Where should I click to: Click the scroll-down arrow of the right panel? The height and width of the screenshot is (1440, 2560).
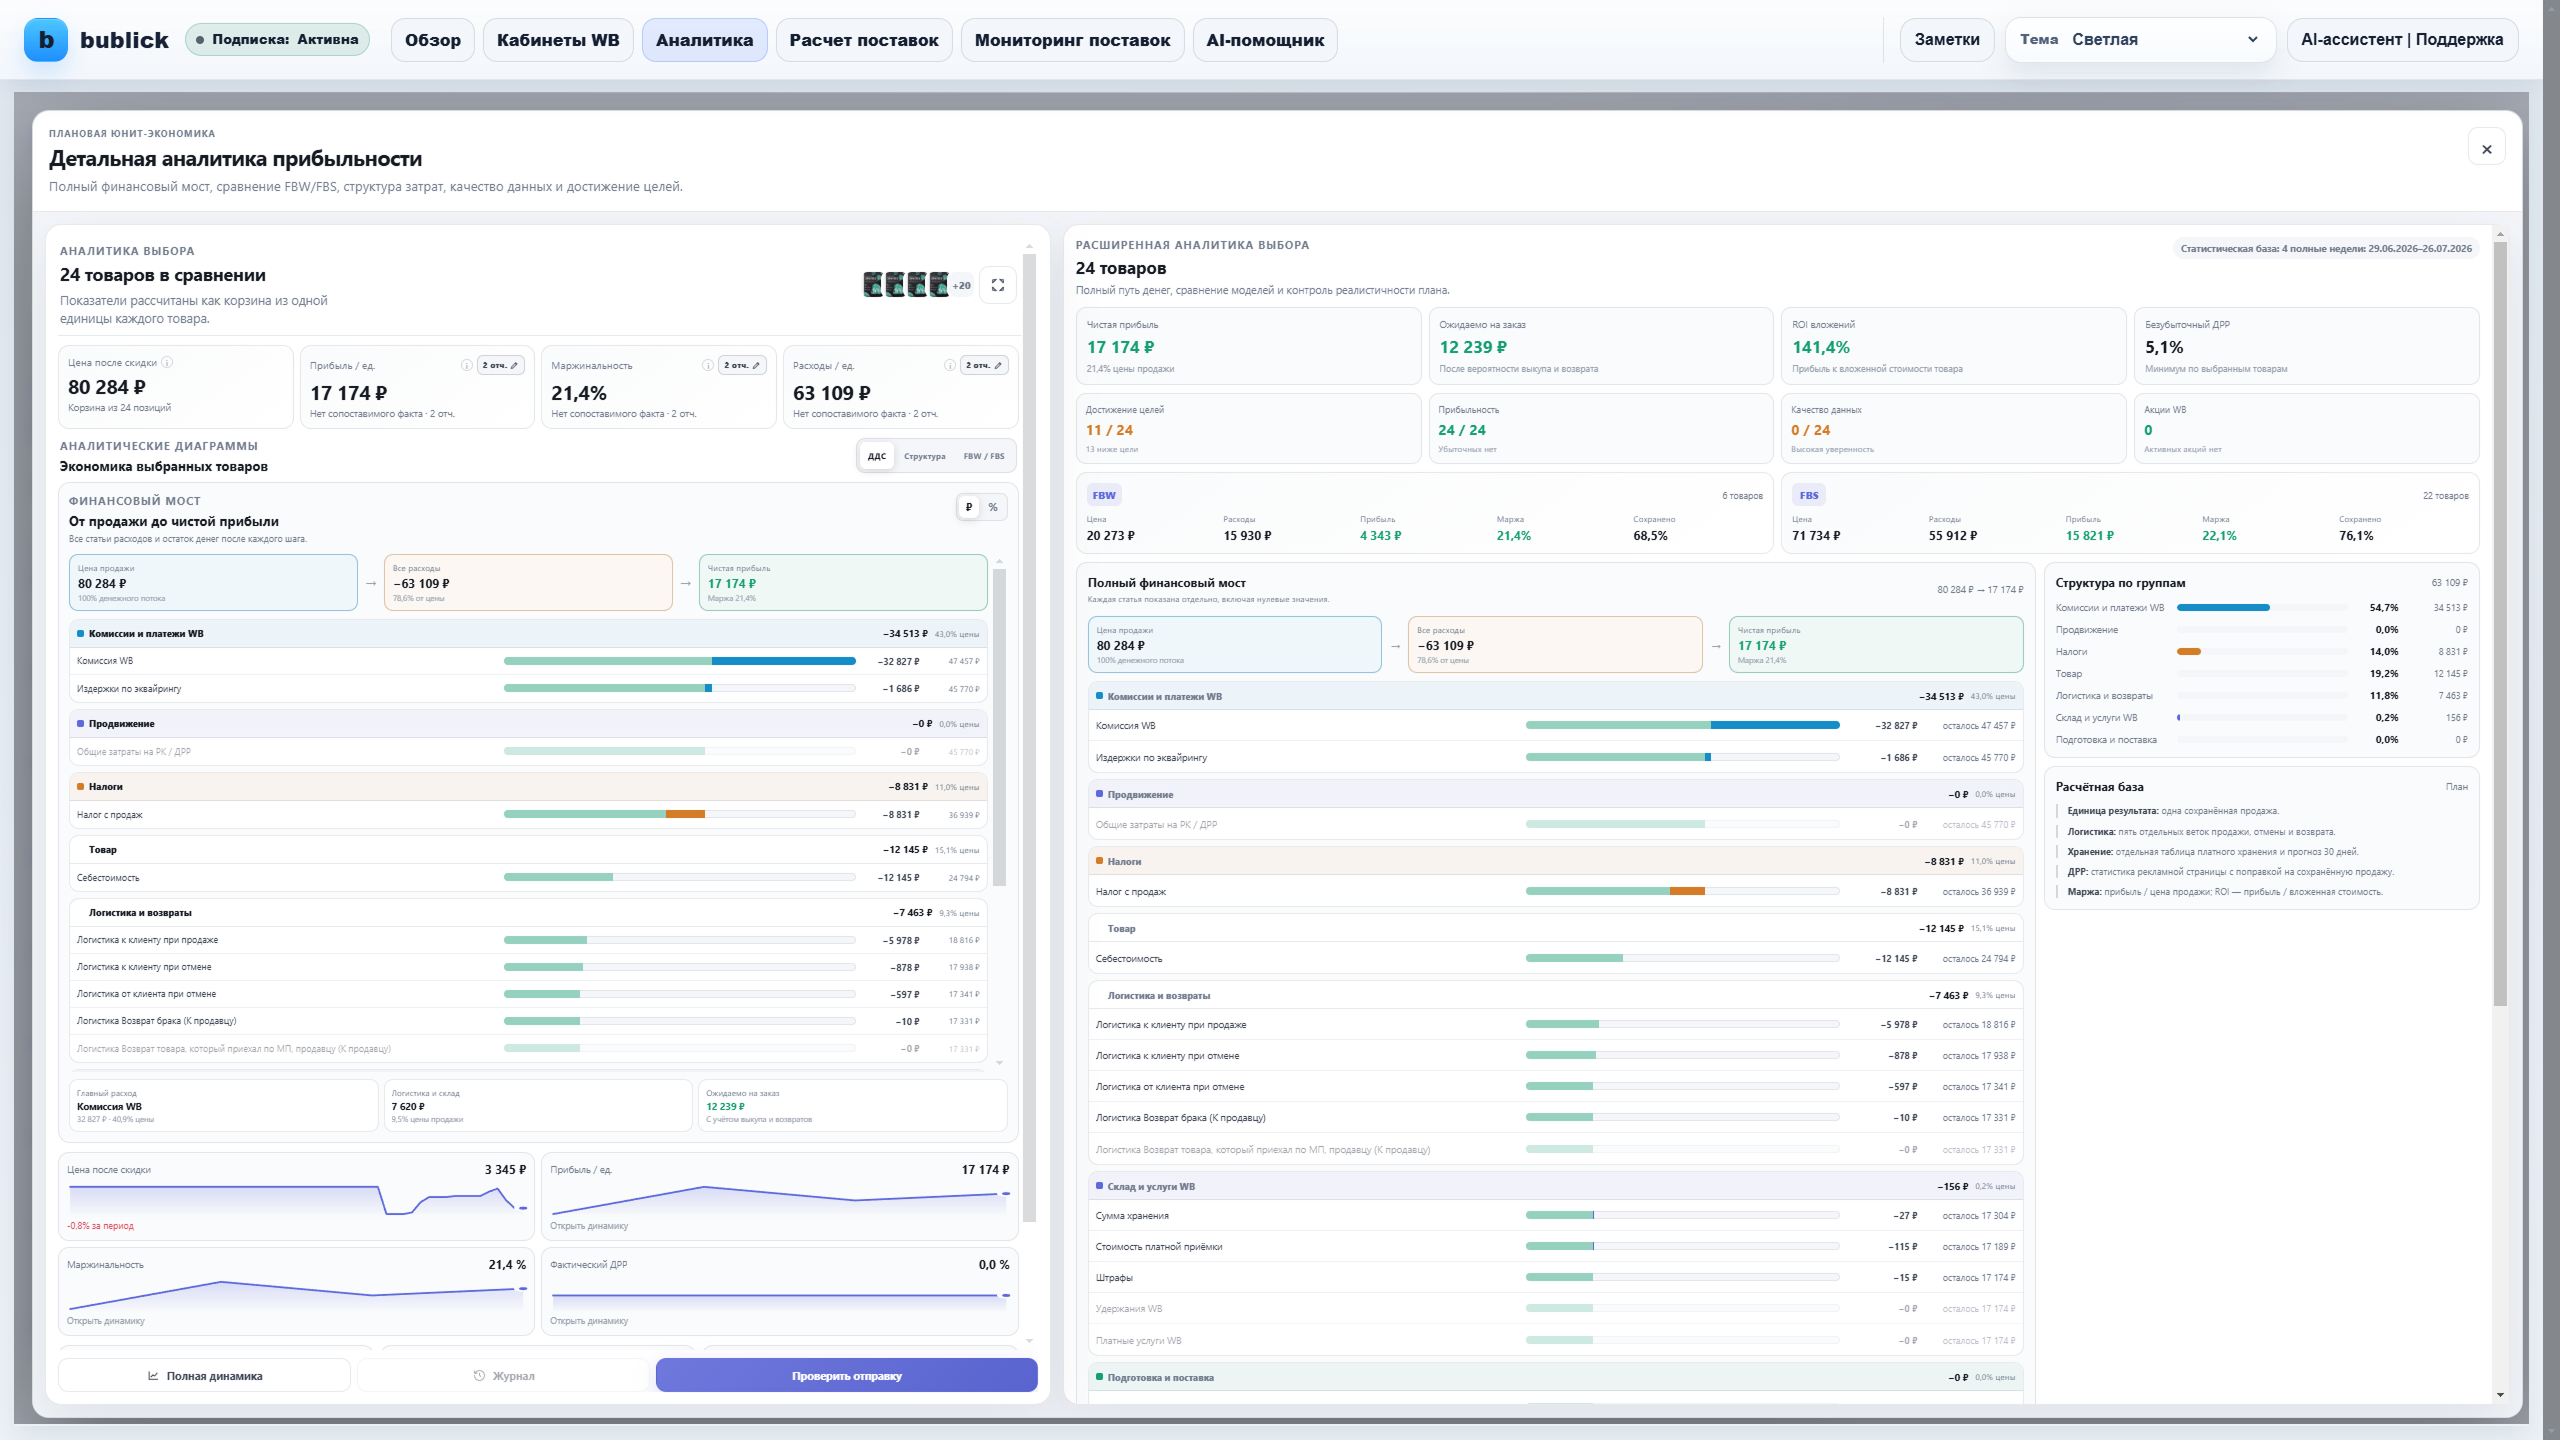2500,1395
